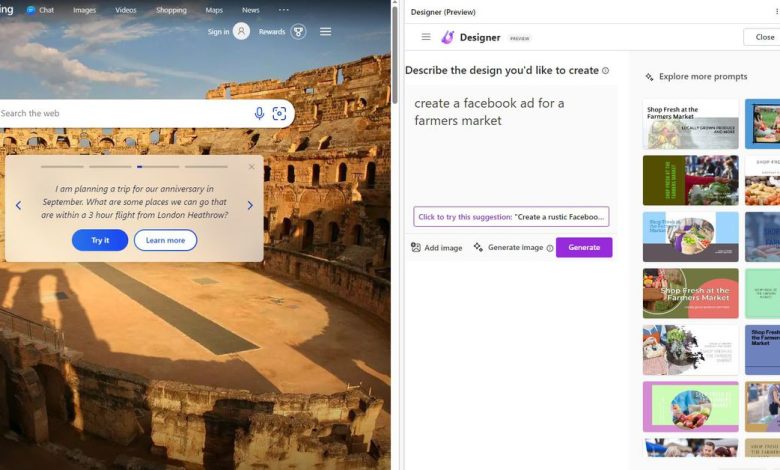Select the third carousel progress segment

[158, 167]
